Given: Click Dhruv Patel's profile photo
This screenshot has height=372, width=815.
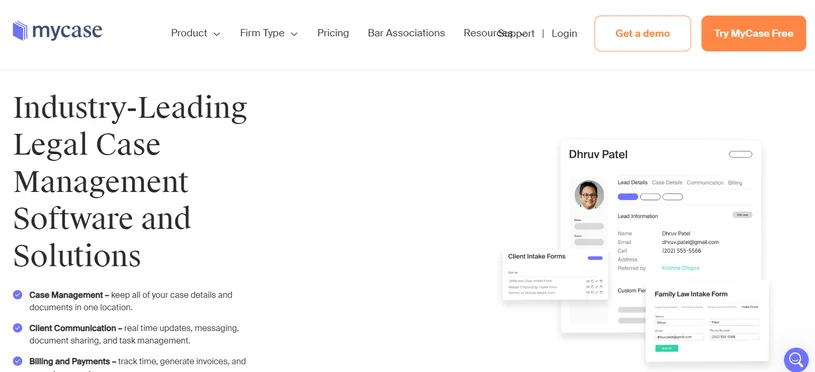Looking at the screenshot, I should pos(589,195).
